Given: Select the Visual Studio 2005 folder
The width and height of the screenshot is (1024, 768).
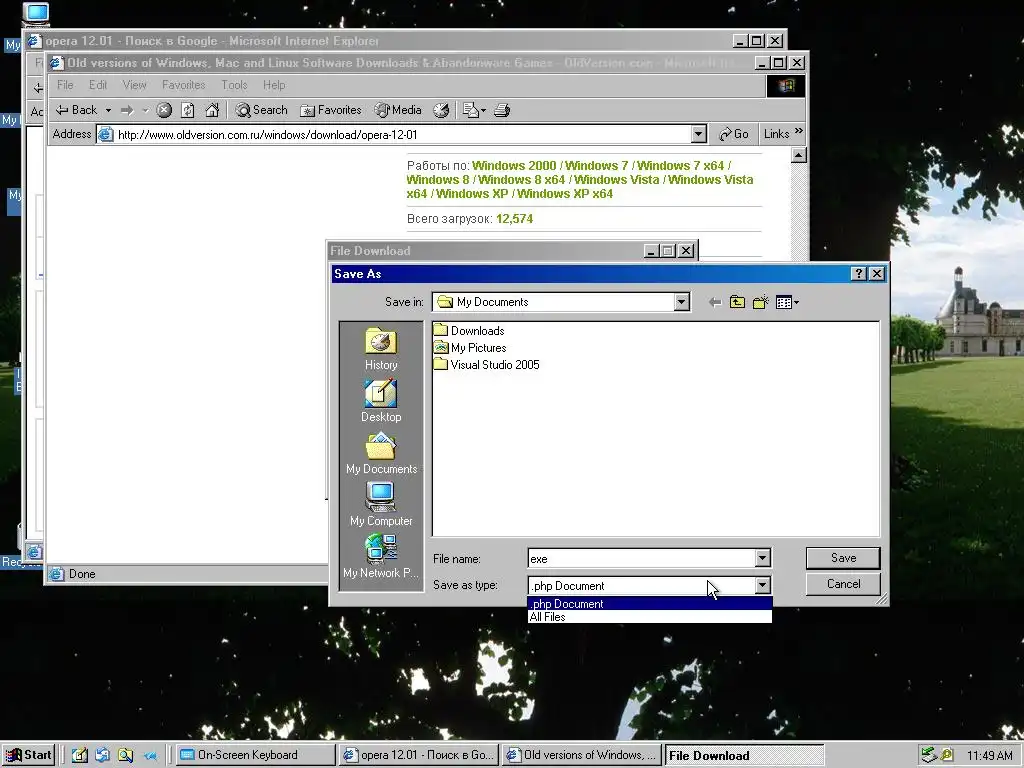Looking at the screenshot, I should [487, 364].
